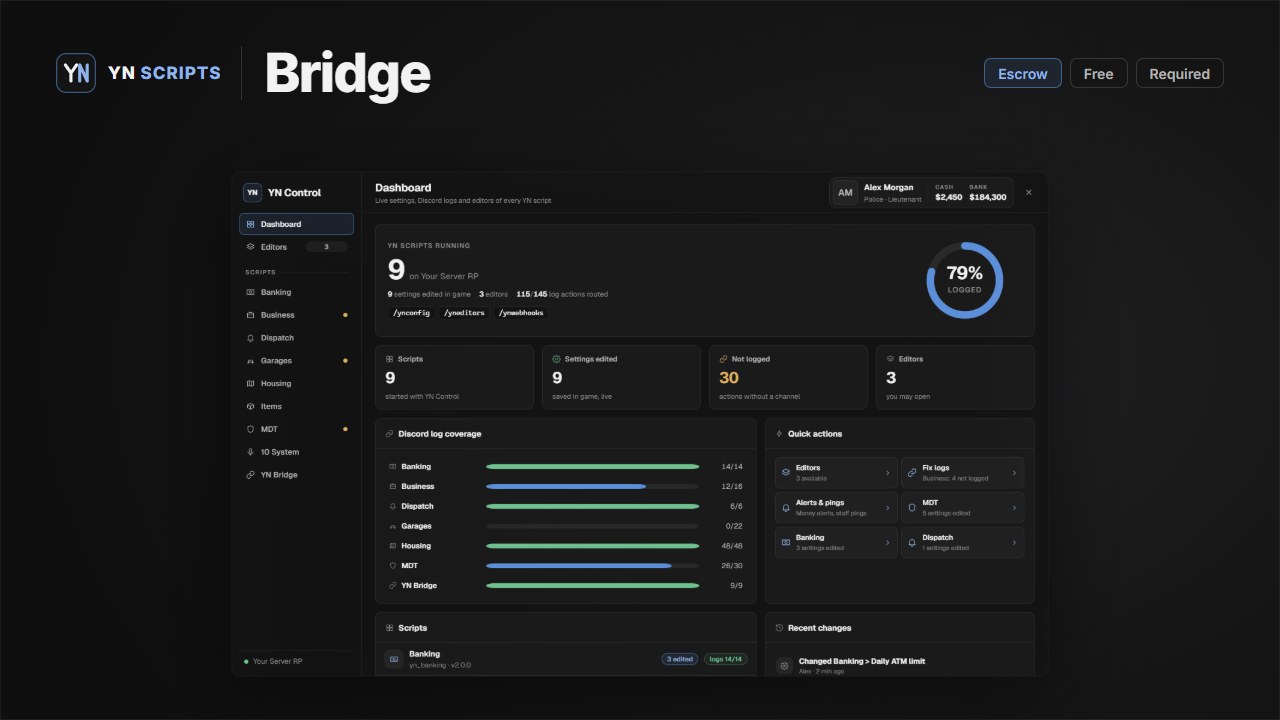This screenshot has width=1280, height=720.
Task: Select Garages in the scripts sidebar
Action: [x=296, y=361]
